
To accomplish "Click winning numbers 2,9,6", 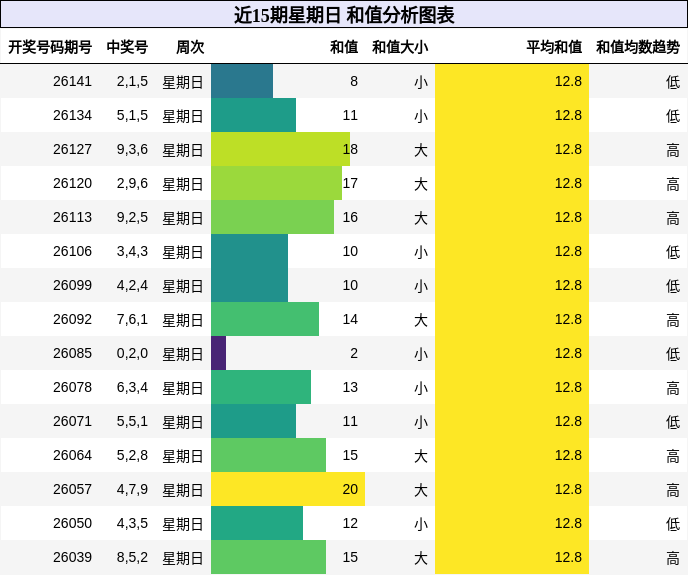I will coord(132,183).
